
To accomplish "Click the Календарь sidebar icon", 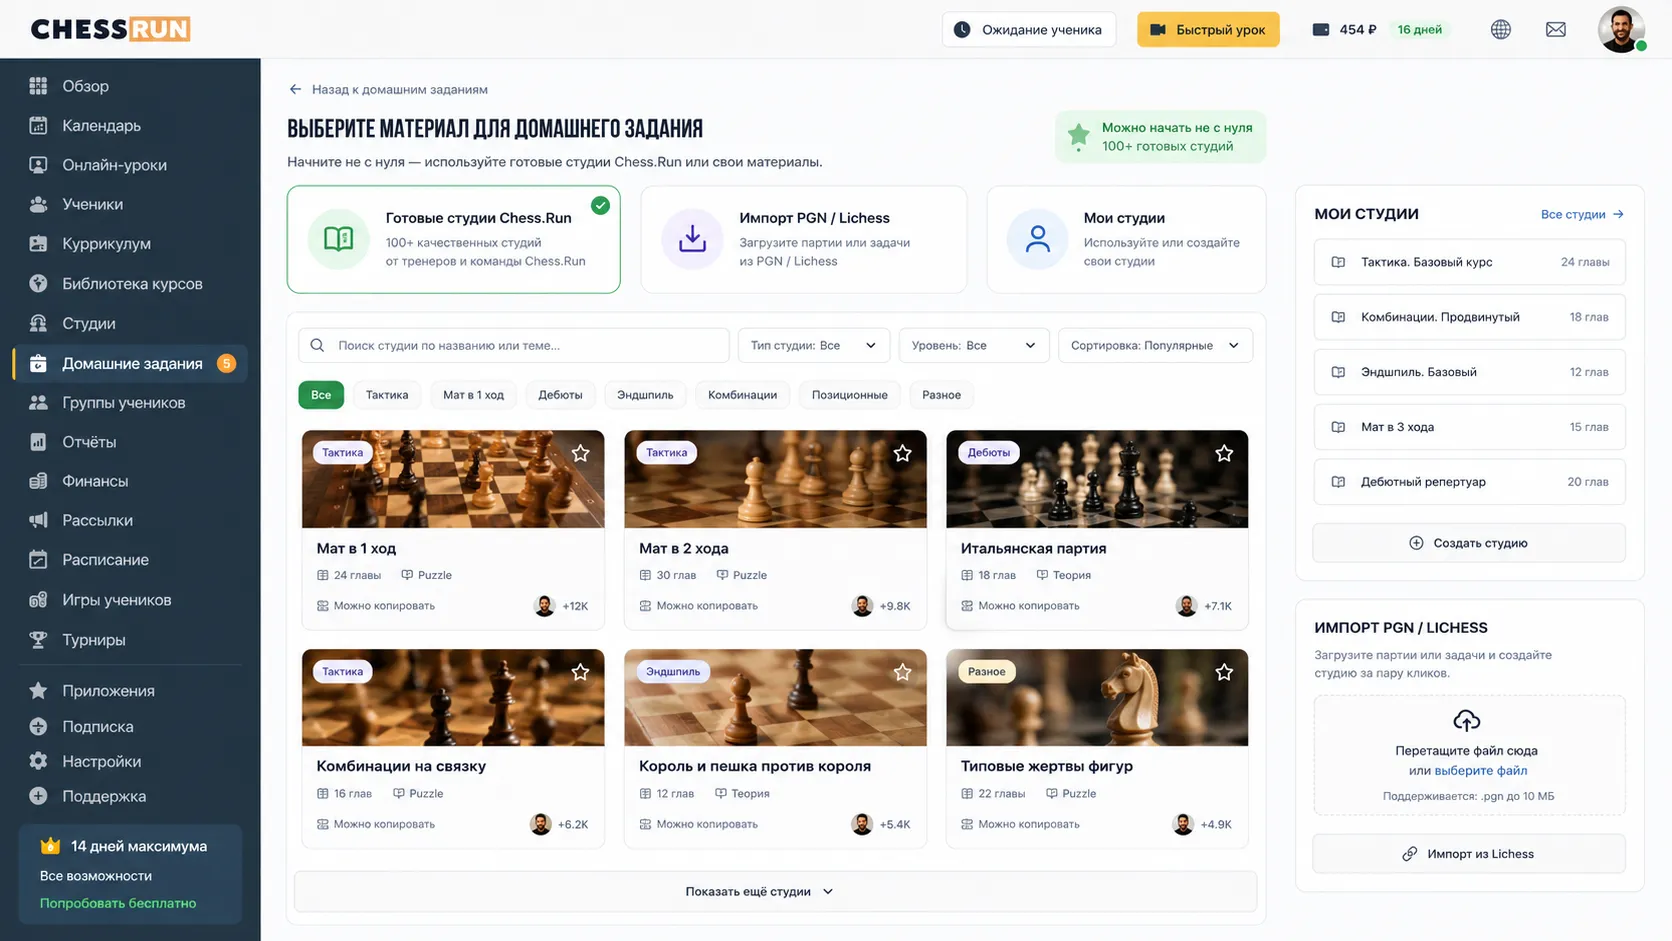I will tap(38, 125).
